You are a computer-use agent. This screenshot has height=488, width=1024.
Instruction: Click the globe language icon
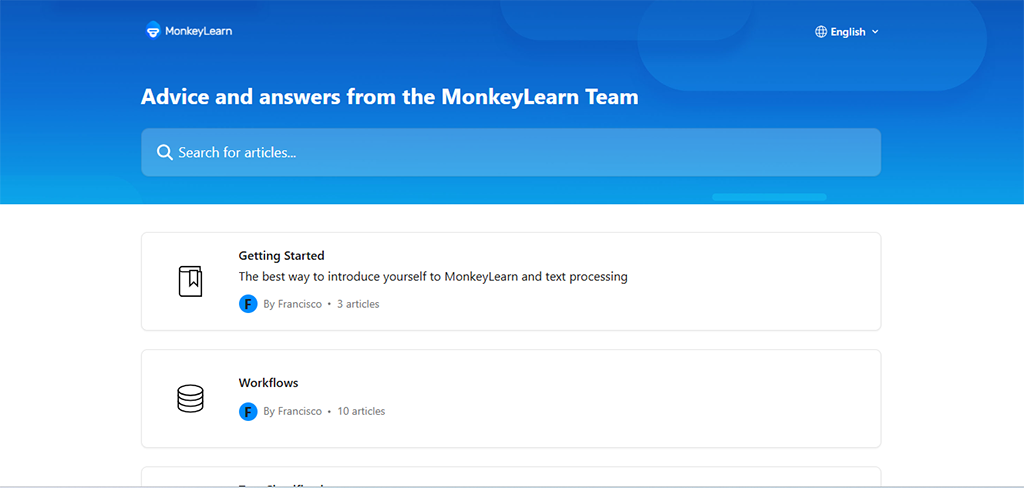pyautogui.click(x=821, y=31)
